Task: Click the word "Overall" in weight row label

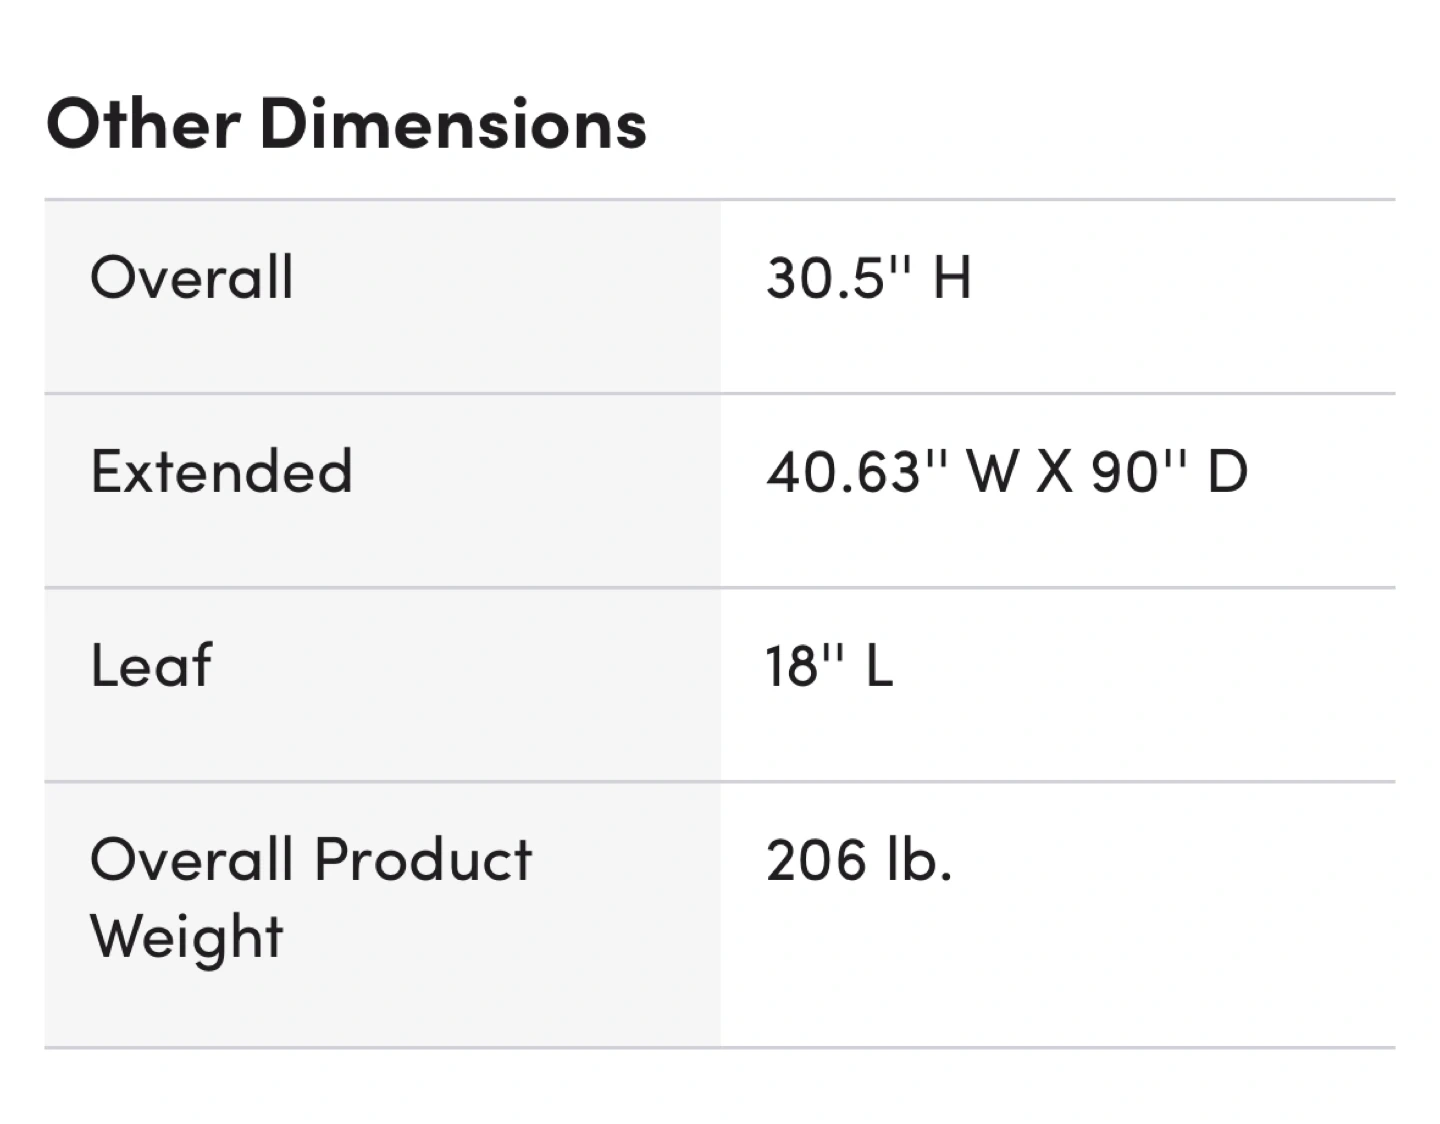Action: 192,859
